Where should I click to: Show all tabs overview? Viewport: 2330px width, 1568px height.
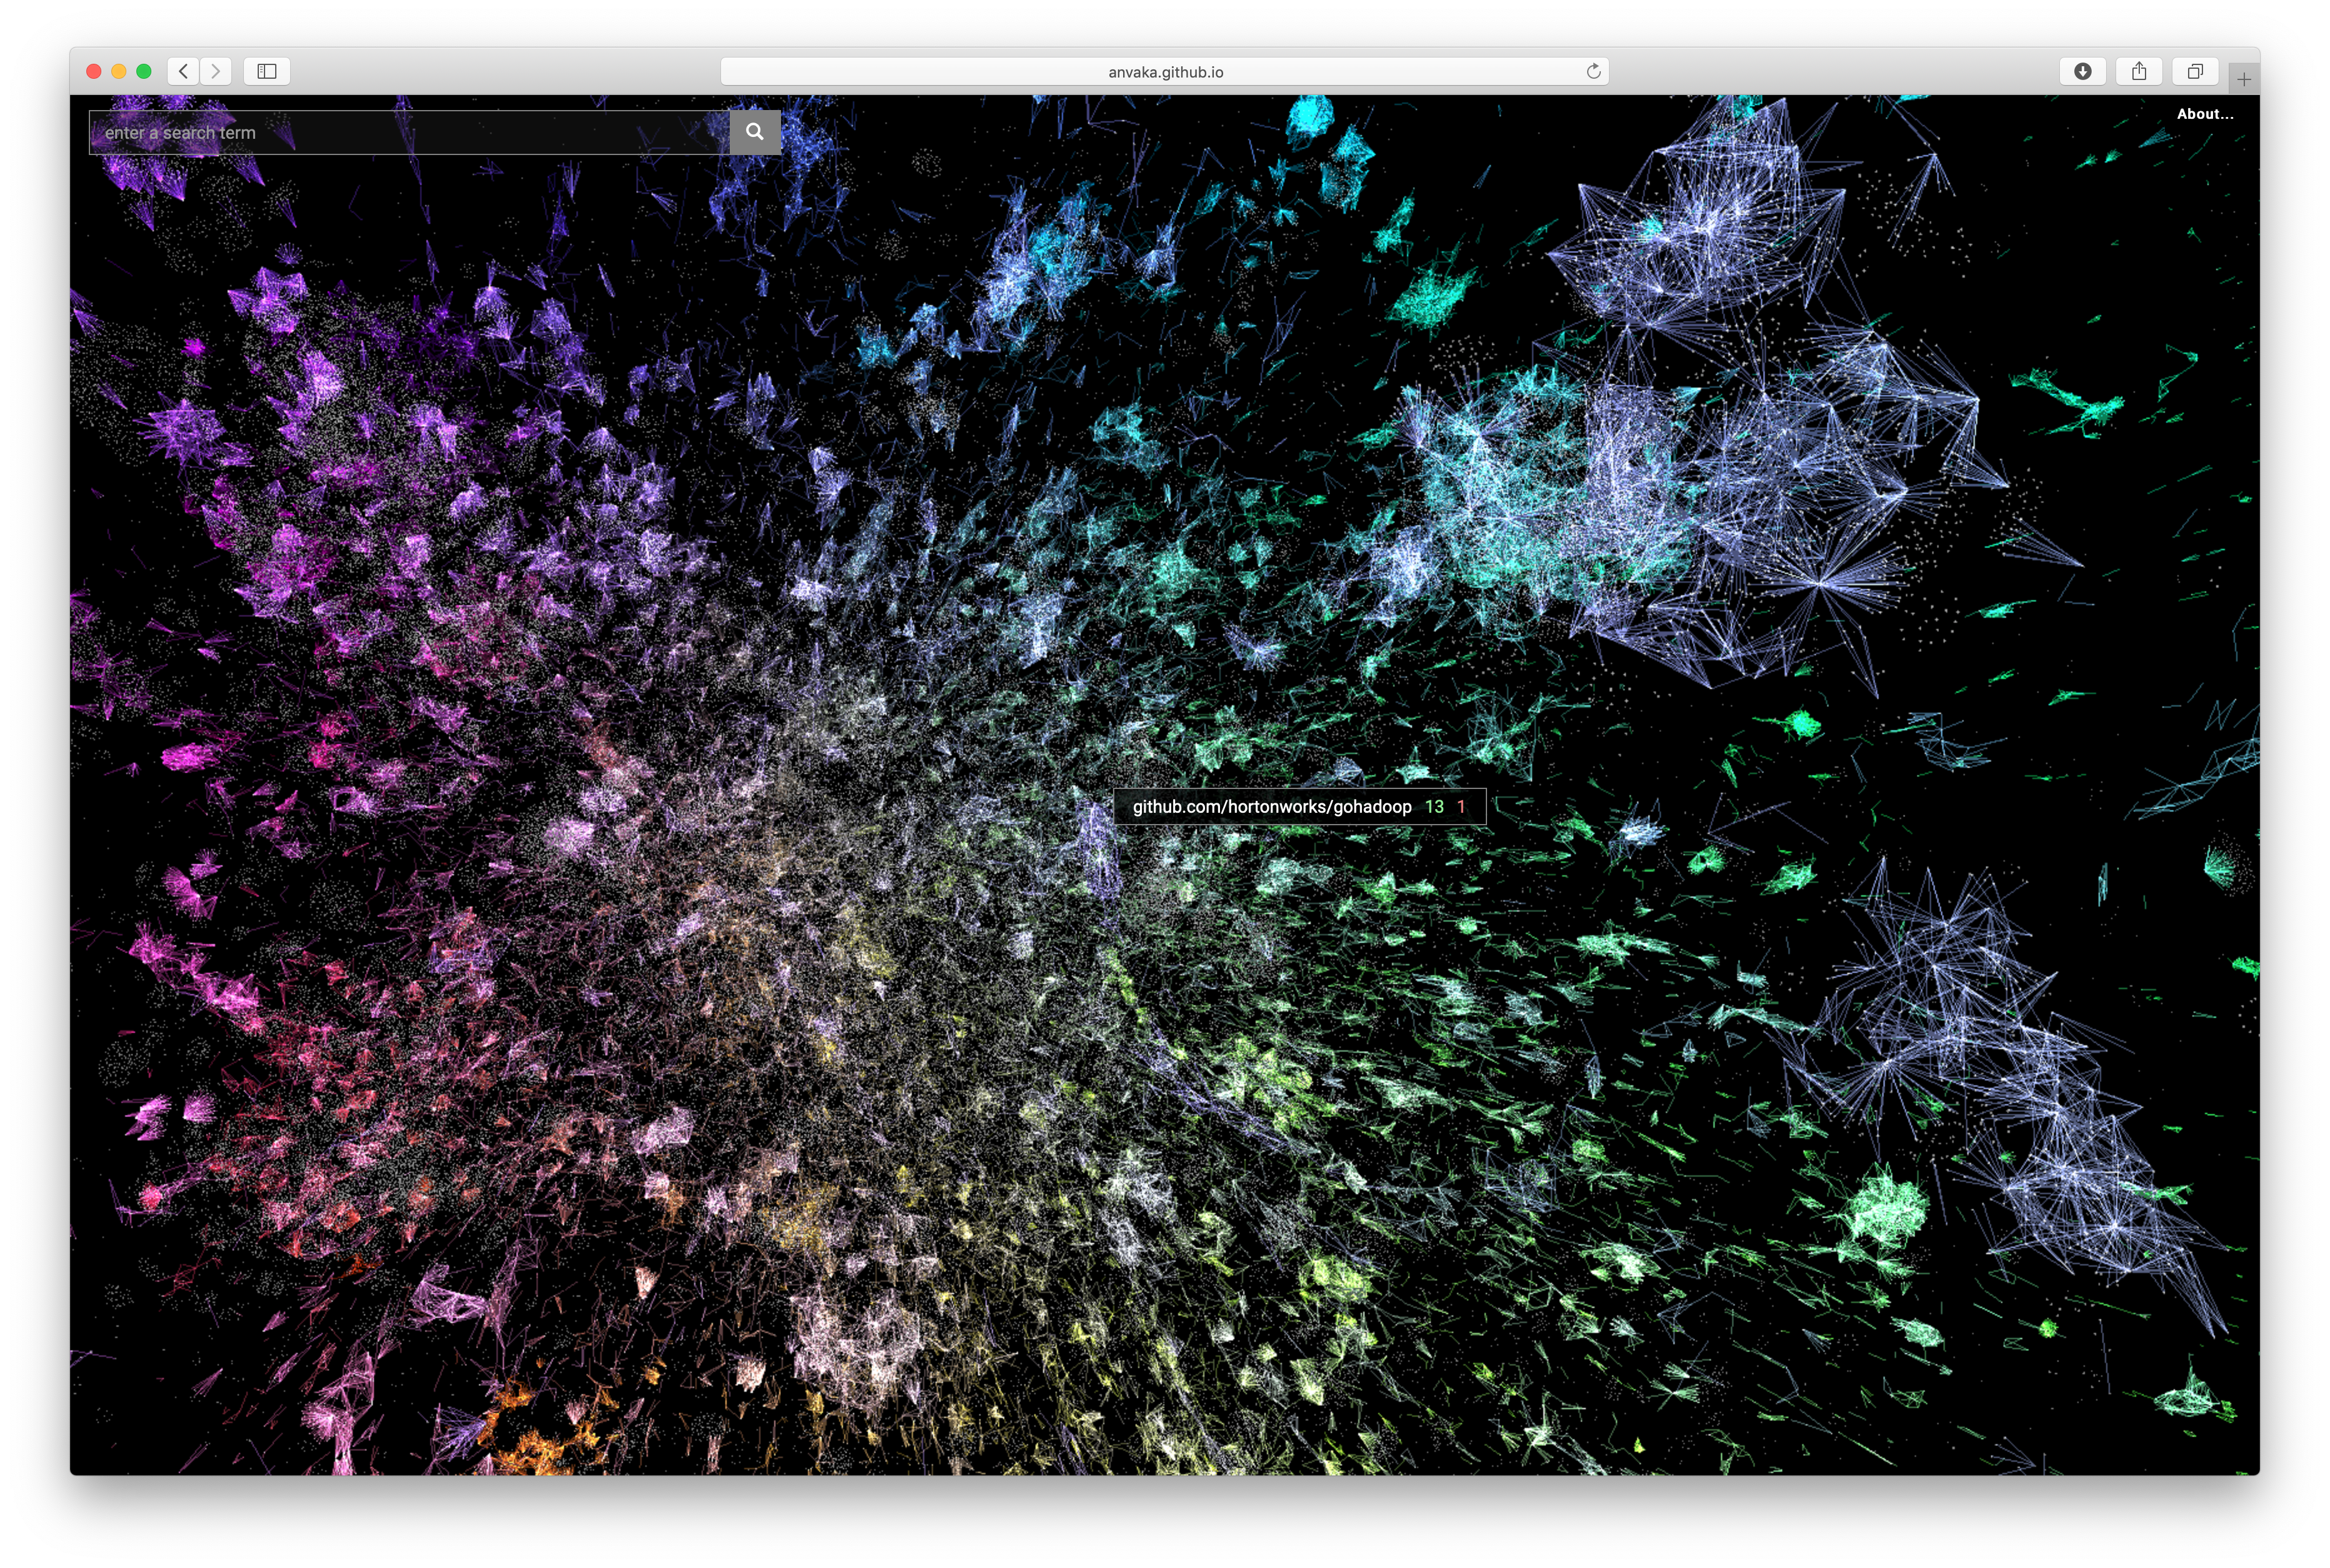coord(2195,71)
